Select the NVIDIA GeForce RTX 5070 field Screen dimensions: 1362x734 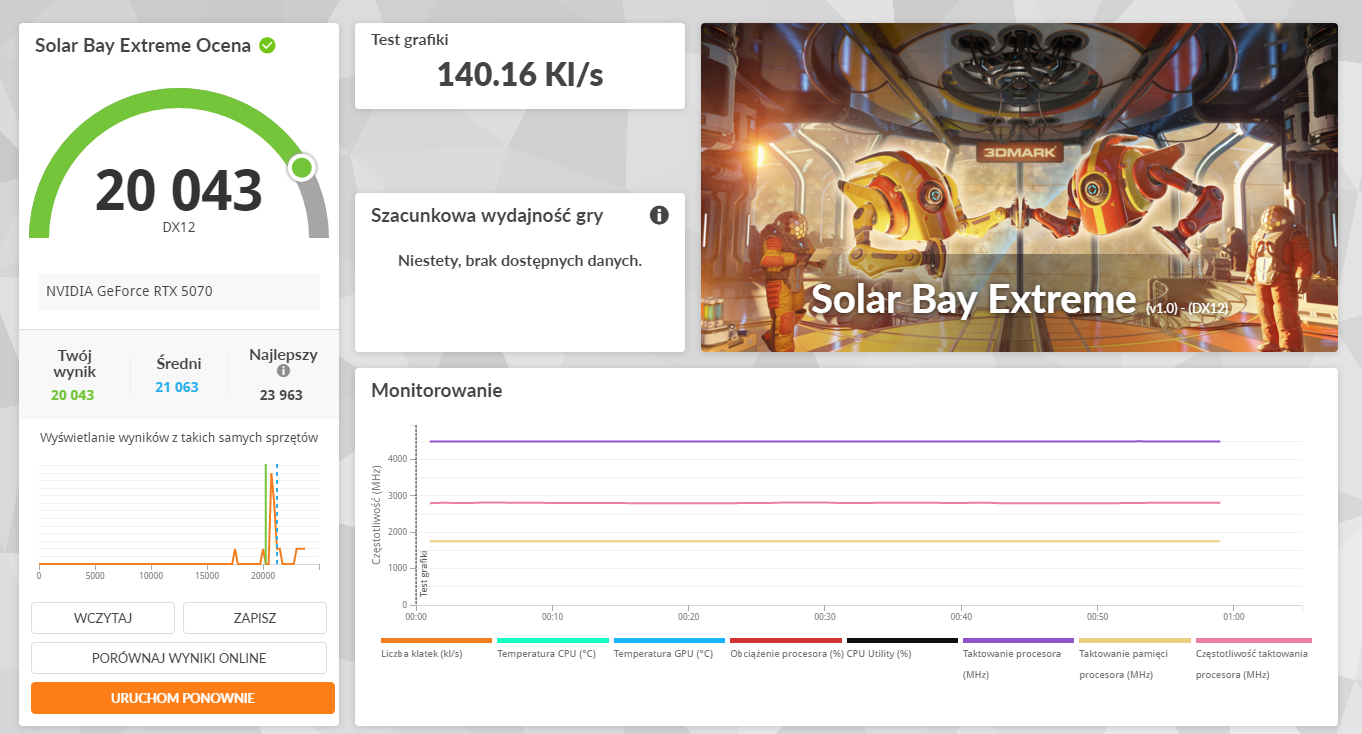click(179, 291)
